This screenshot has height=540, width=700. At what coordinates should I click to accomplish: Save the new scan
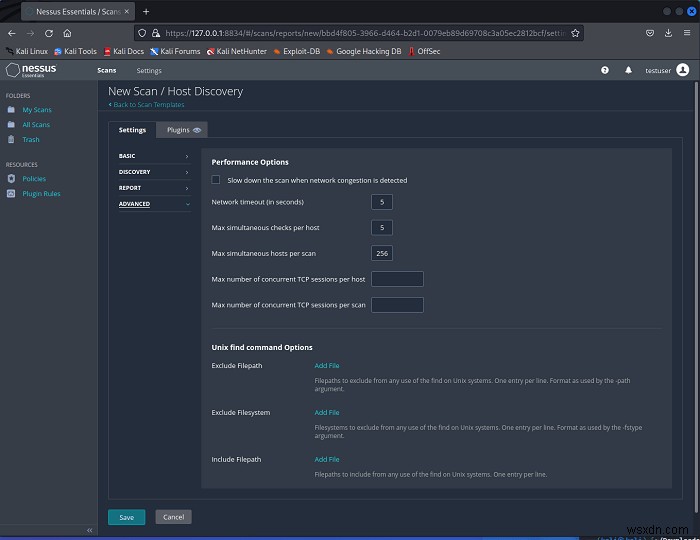[x=126, y=517]
